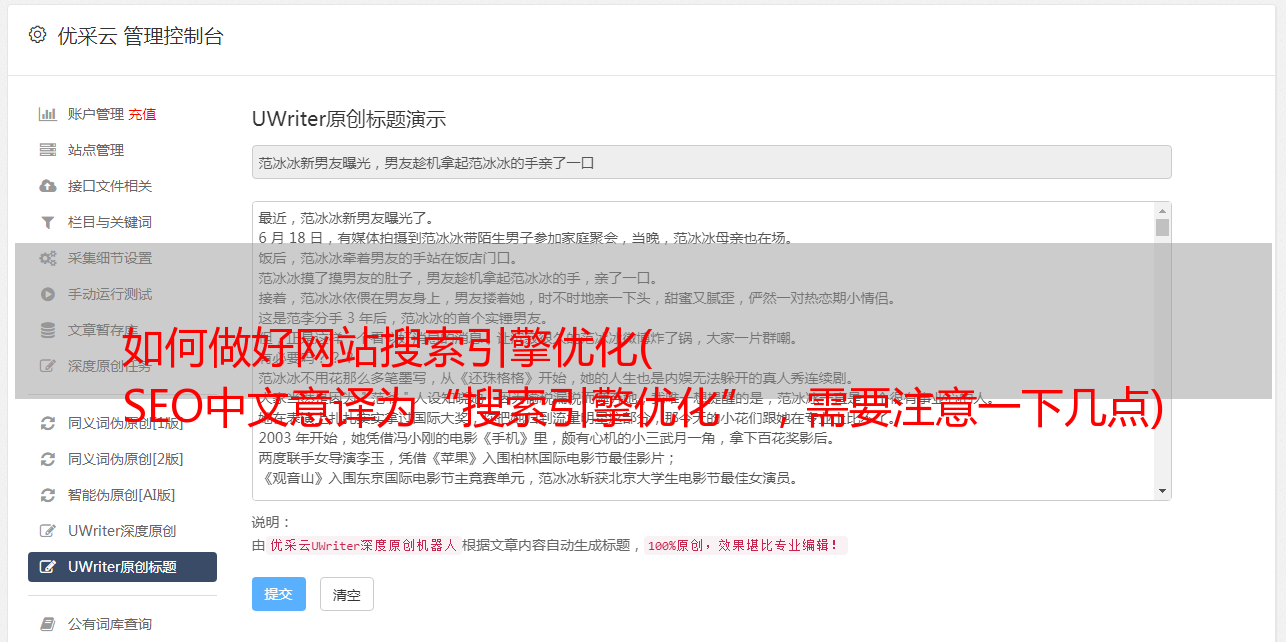Screen dimensions: 1286x642
Task: Click the UWriter原创标题演示 heading
Action: pyautogui.click(x=349, y=119)
